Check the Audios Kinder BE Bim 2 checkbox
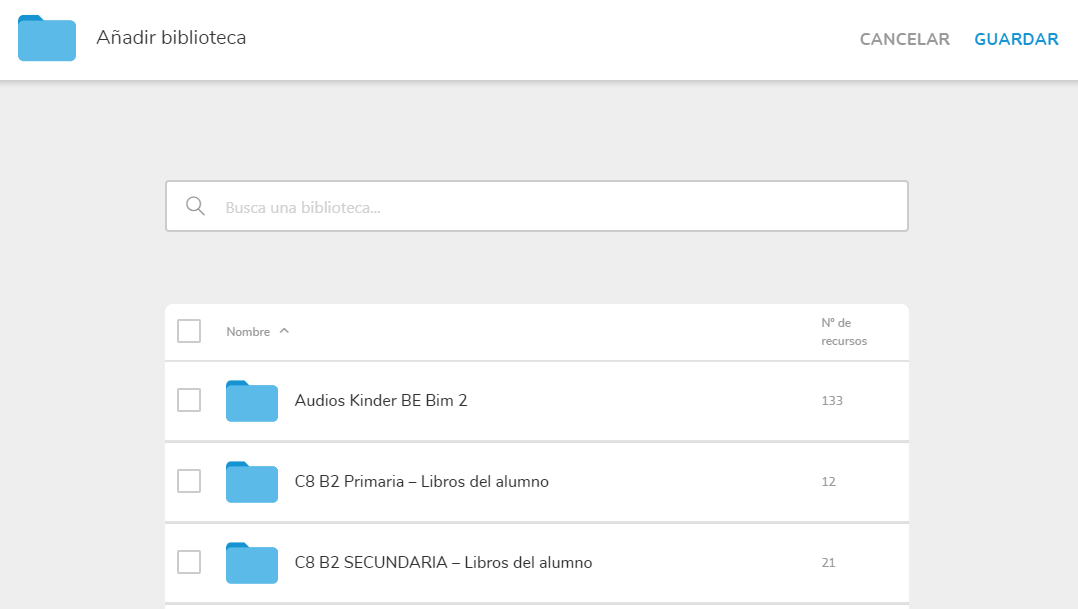This screenshot has width=1078, height=609. pos(189,400)
